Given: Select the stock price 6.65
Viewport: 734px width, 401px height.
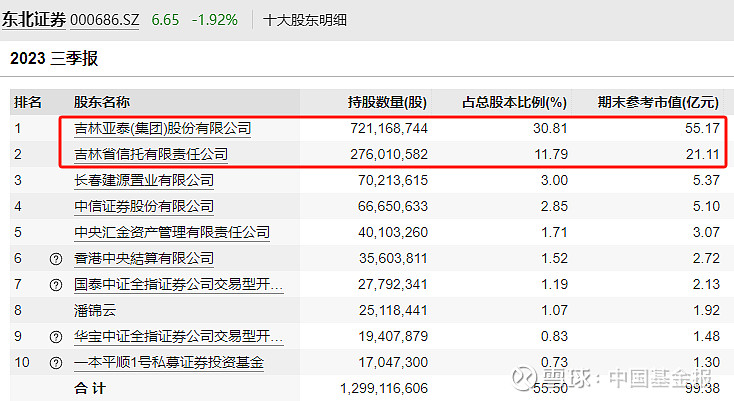Looking at the screenshot, I should pyautogui.click(x=165, y=20).
